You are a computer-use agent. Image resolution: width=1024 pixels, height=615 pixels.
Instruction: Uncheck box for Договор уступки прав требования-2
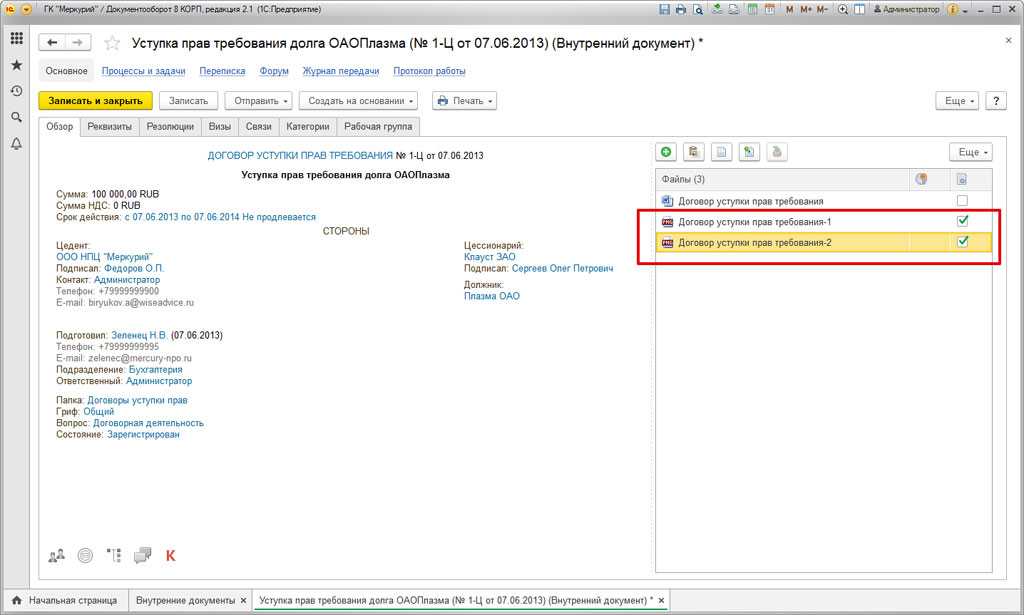point(962,242)
